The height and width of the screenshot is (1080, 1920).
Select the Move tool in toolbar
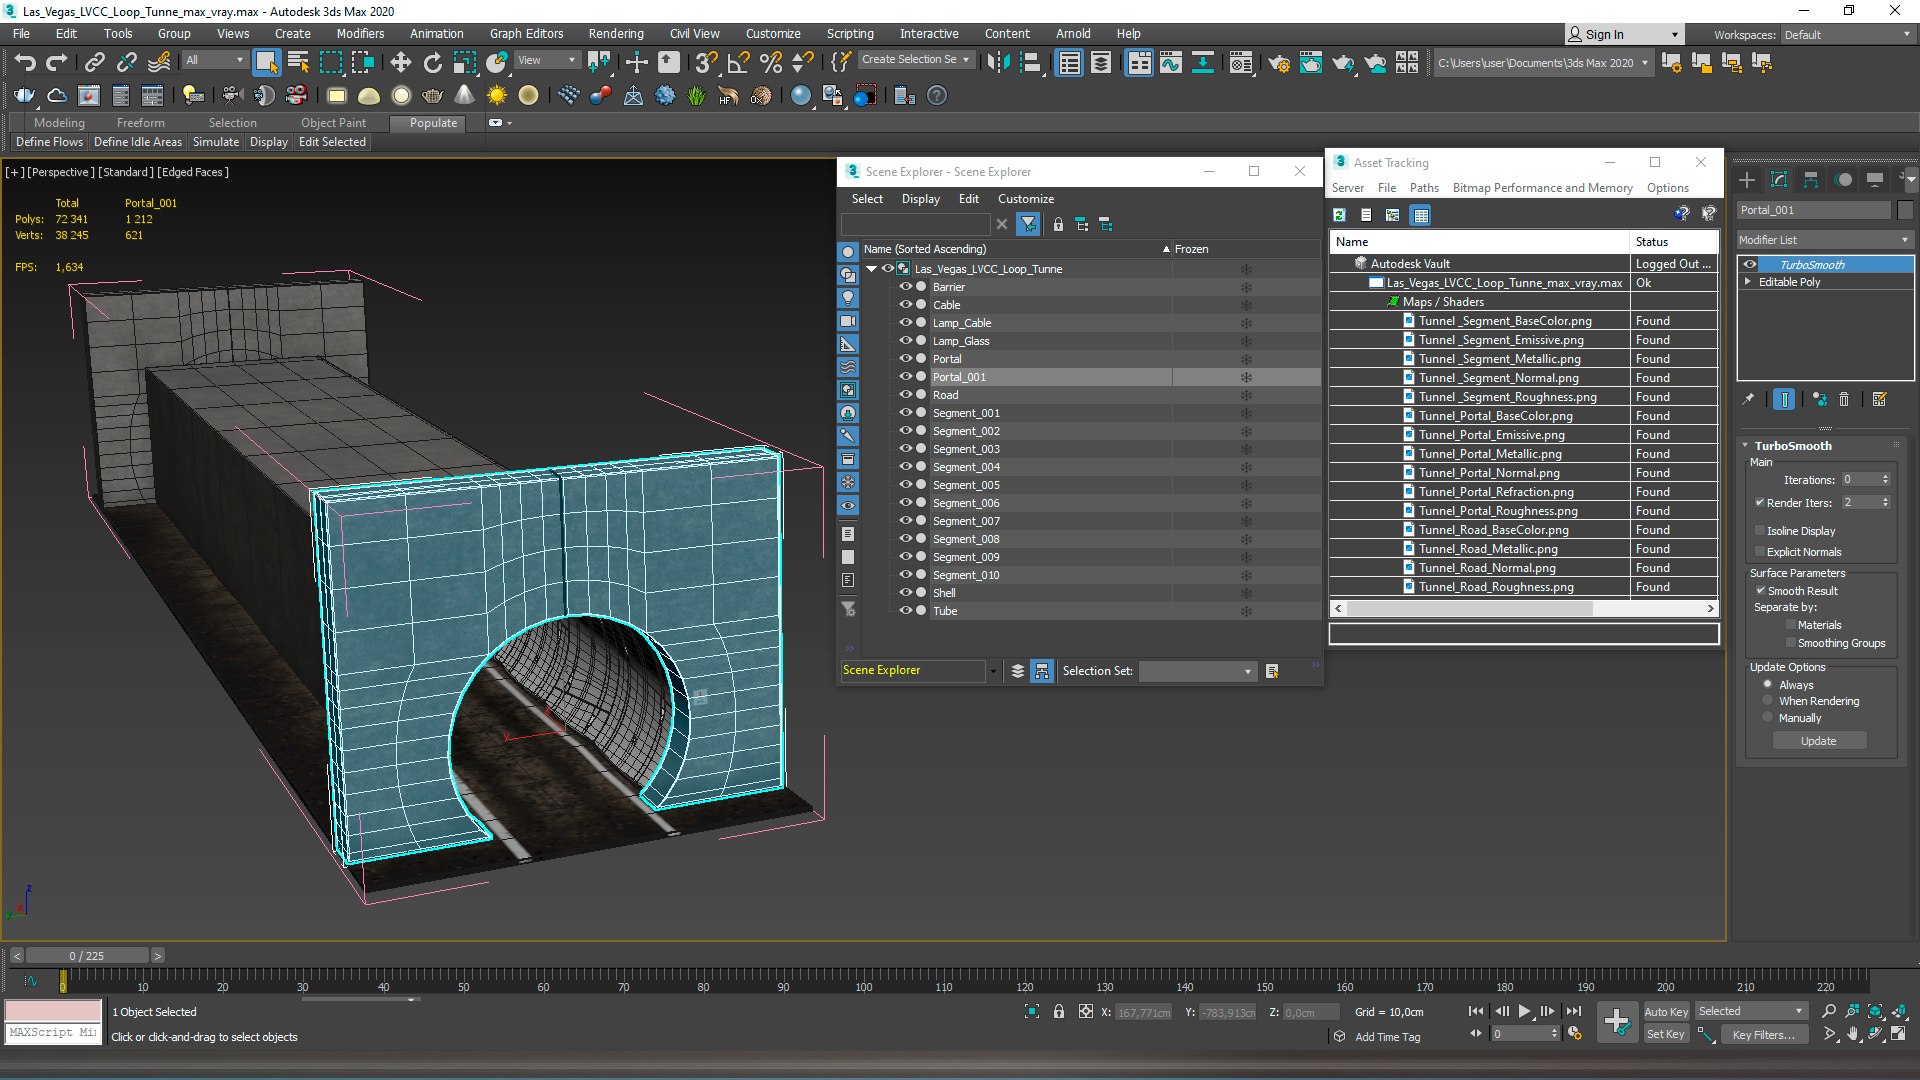point(400,63)
